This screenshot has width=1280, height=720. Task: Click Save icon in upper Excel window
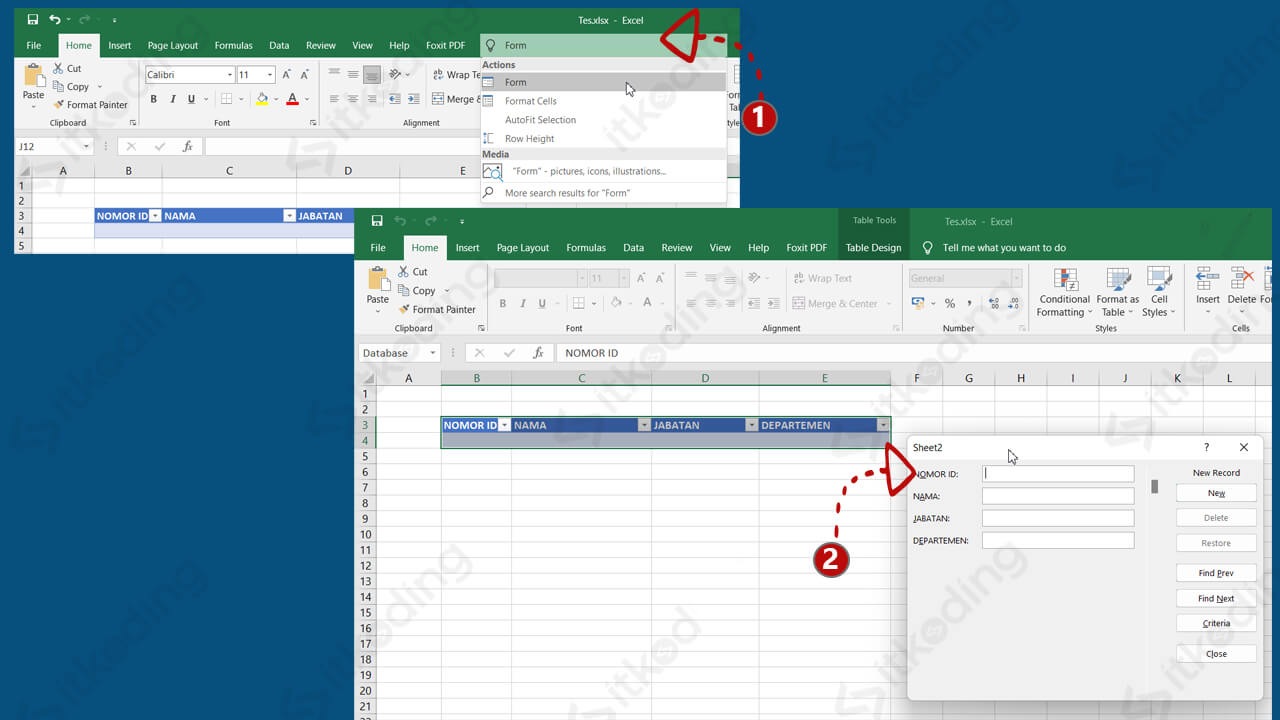point(33,20)
